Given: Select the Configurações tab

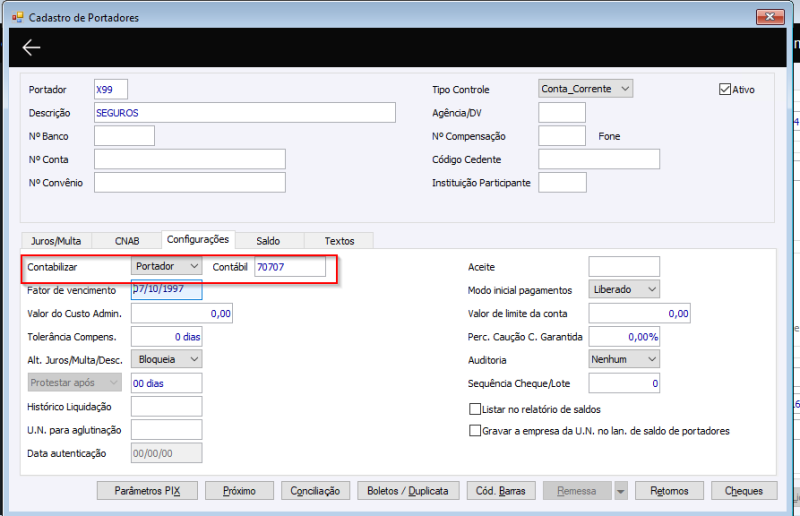Looking at the screenshot, I should tap(198, 239).
